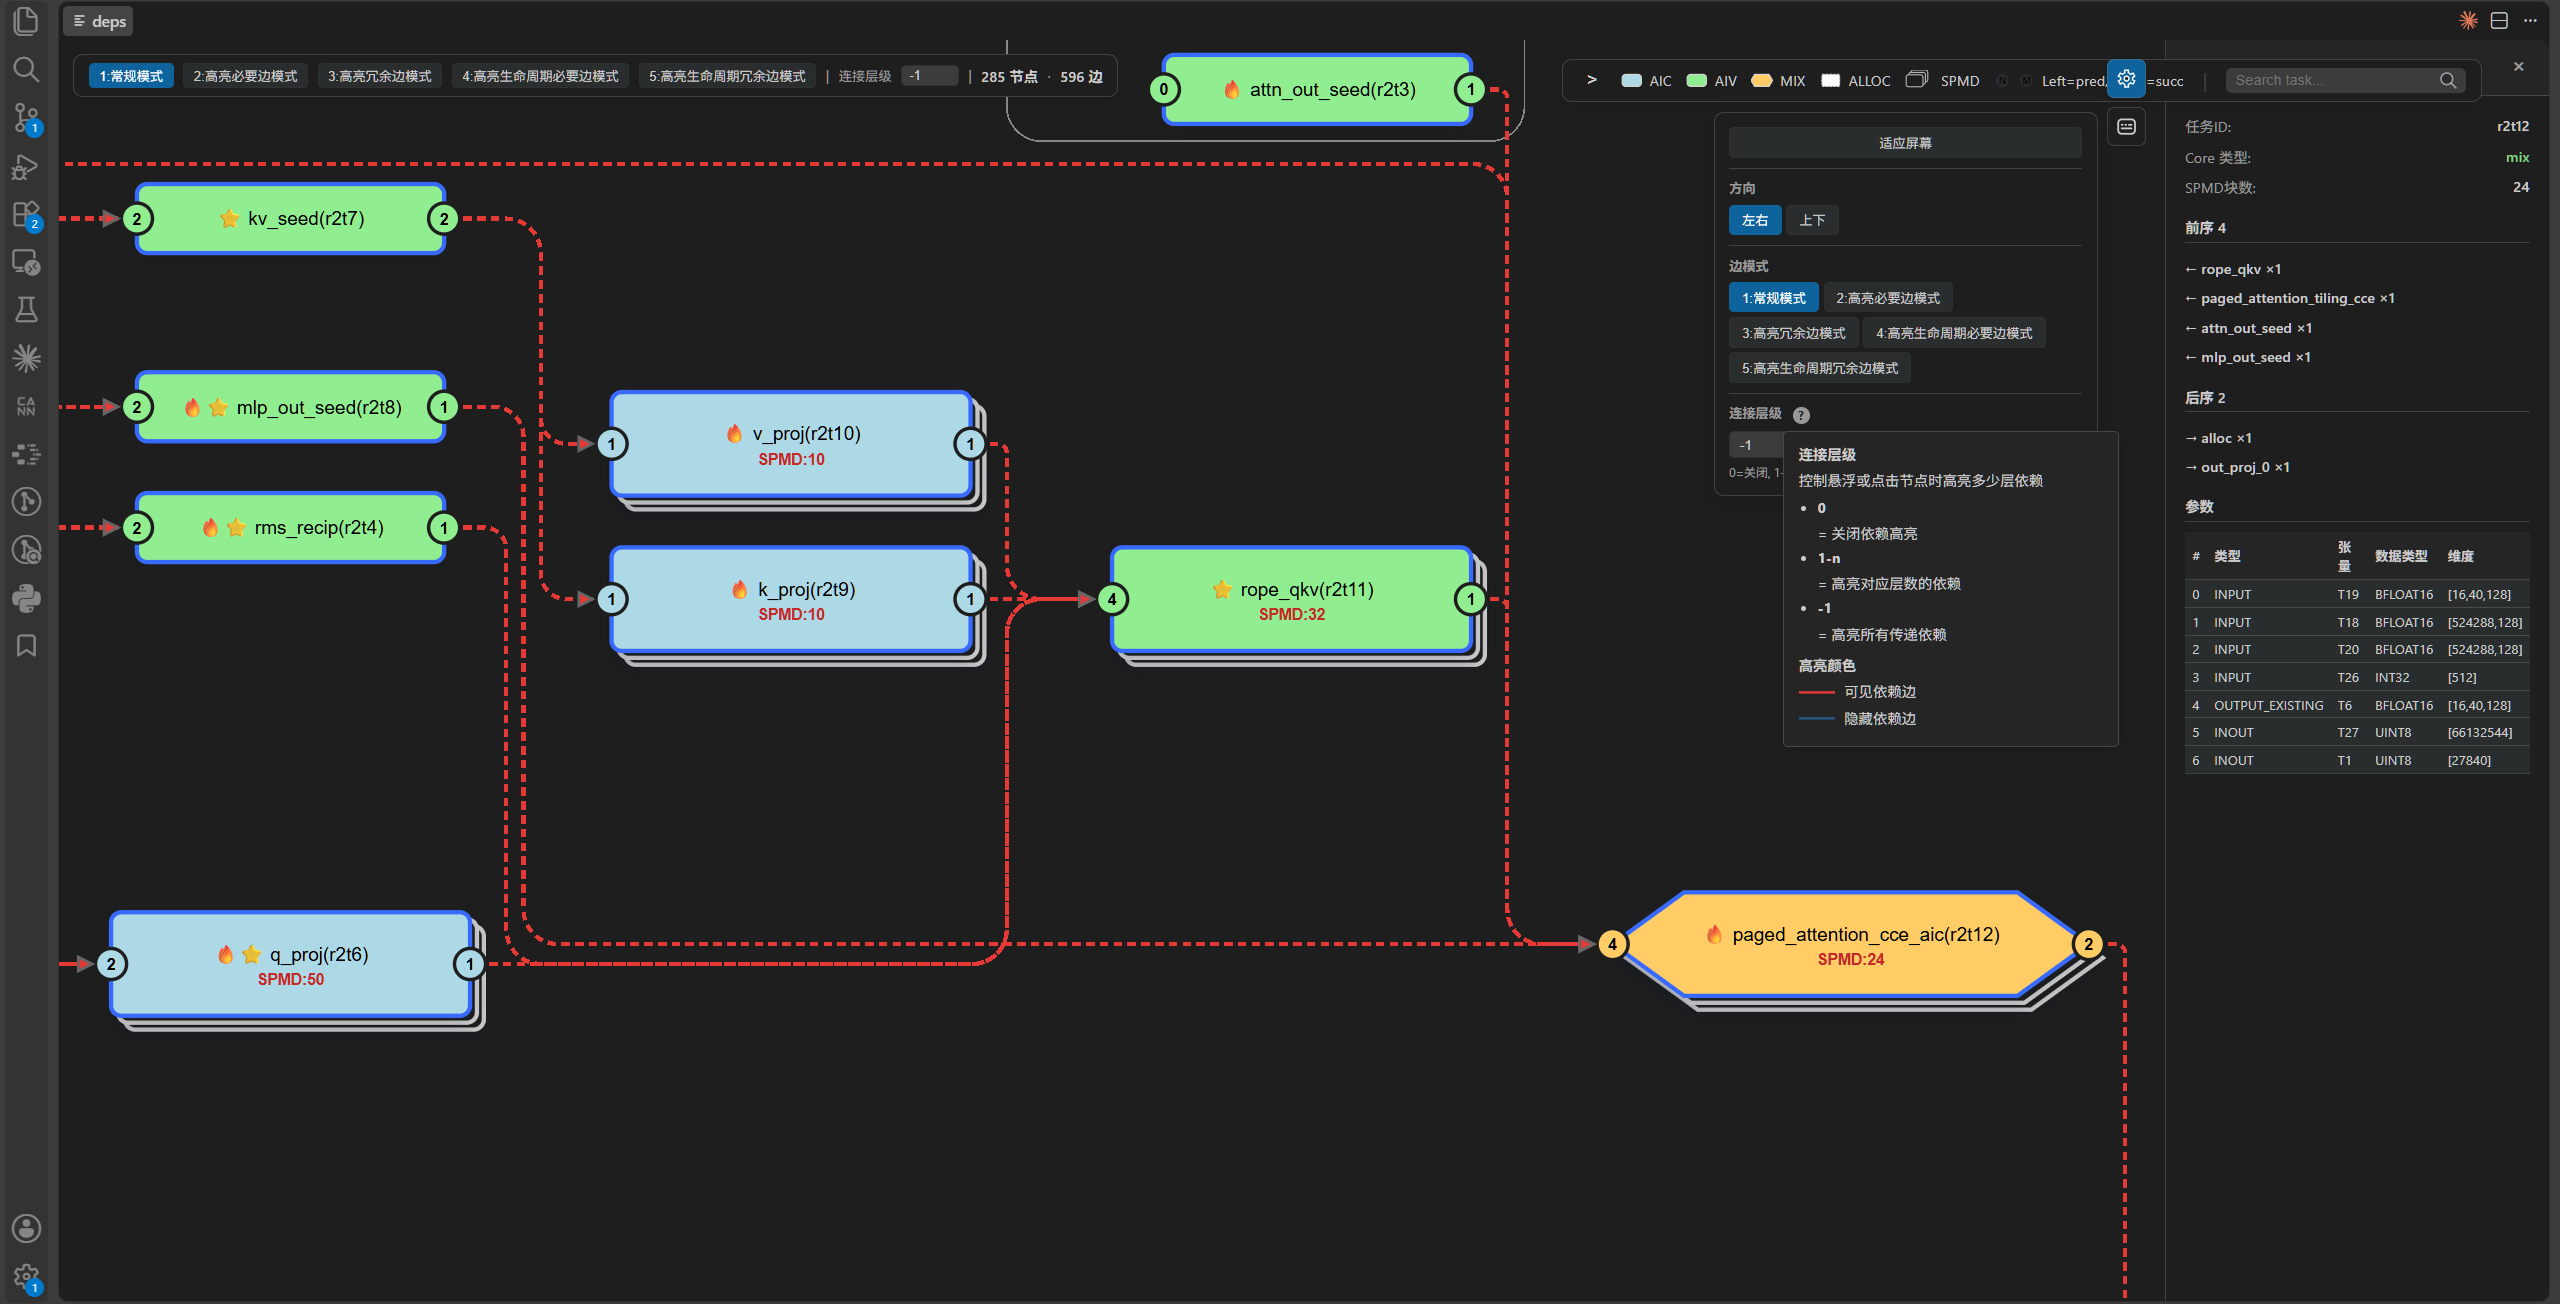Click the orange starburst icon in the title bar
Image resolution: width=2560 pixels, height=1304 pixels.
coord(2468,20)
